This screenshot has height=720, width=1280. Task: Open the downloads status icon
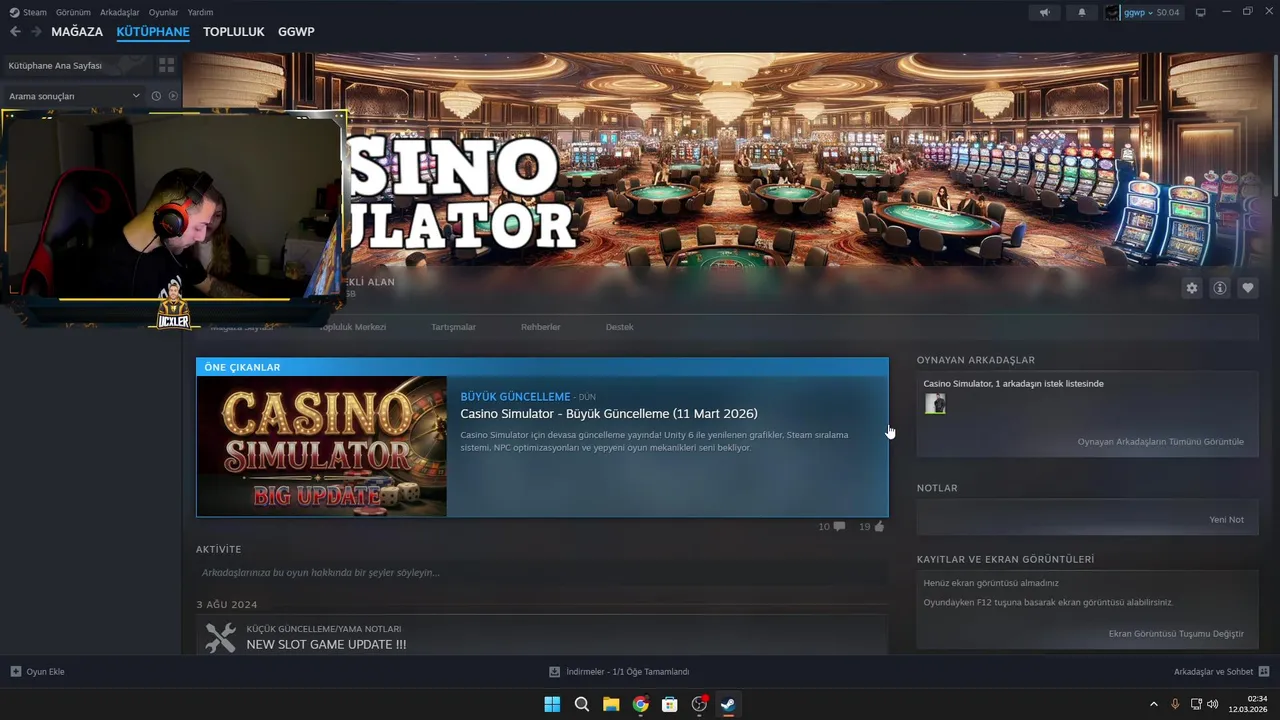[x=554, y=671]
